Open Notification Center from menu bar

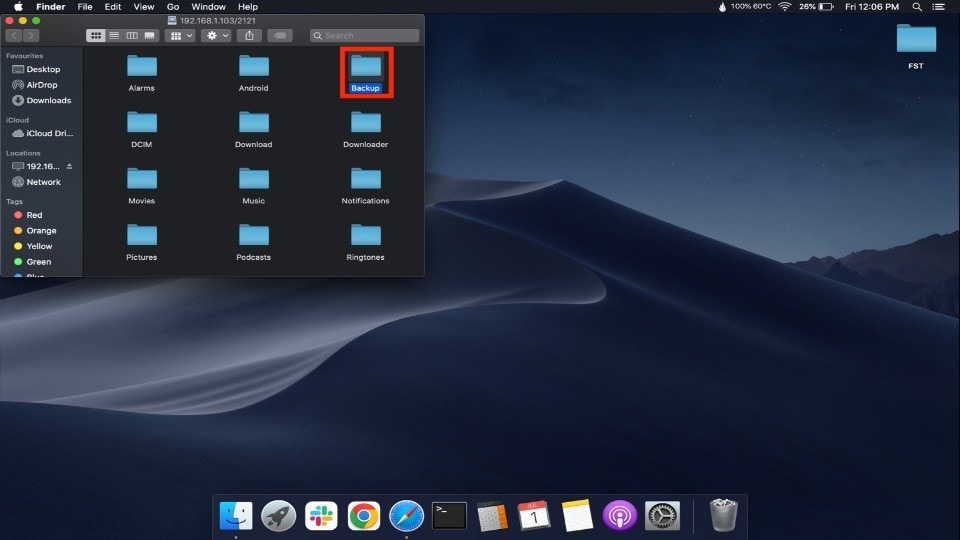pos(938,7)
